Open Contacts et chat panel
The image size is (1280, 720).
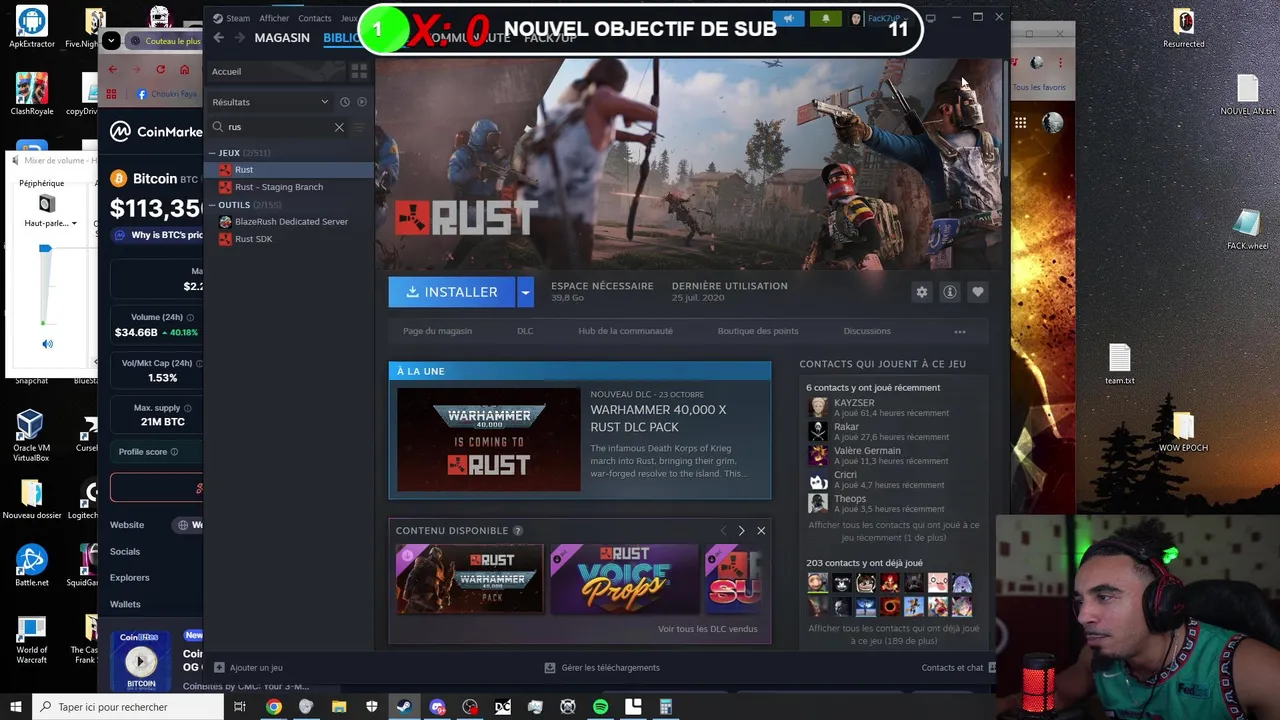pos(958,668)
